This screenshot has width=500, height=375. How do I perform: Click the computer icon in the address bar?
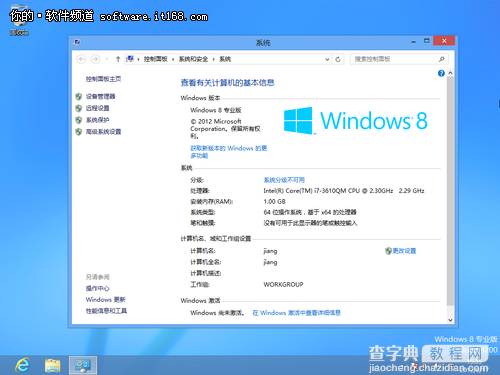(130, 59)
